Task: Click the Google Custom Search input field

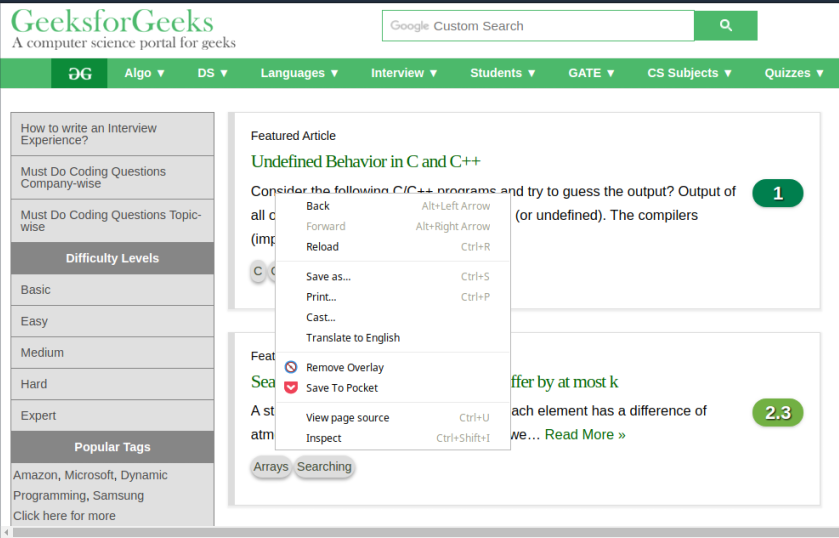Action: tap(538, 26)
